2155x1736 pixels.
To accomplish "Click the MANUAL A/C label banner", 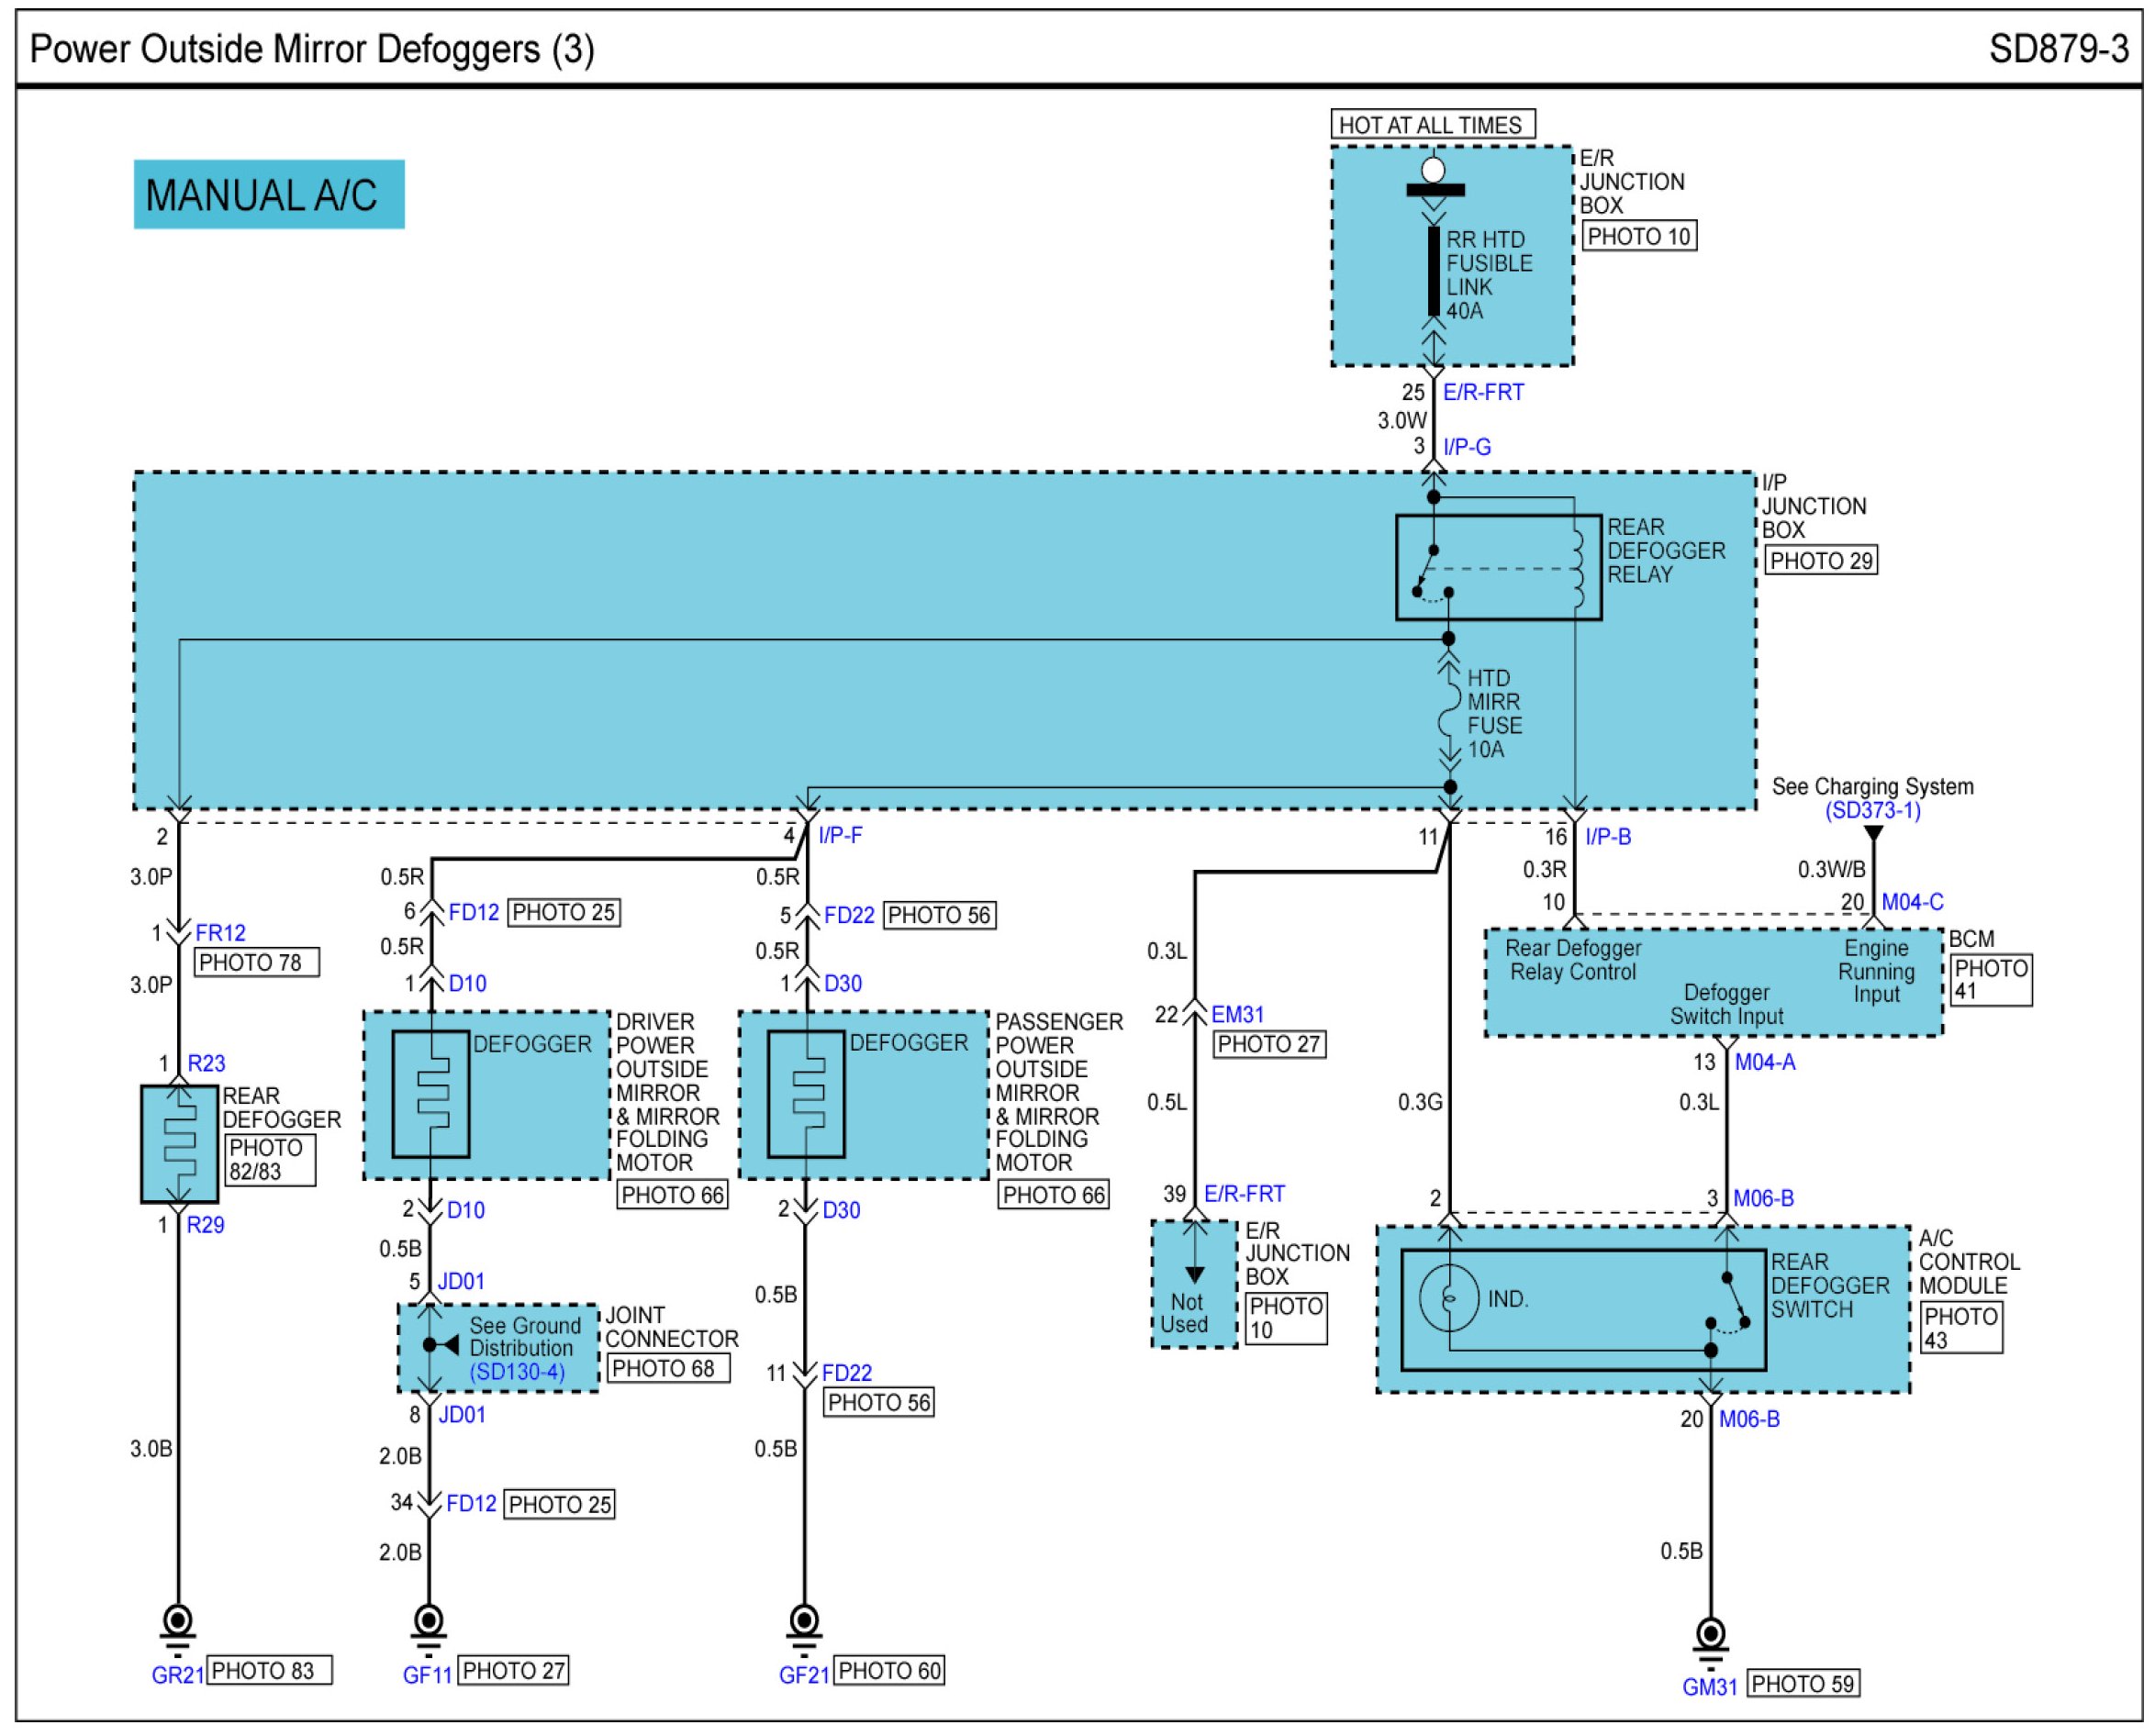I will 269,195.
